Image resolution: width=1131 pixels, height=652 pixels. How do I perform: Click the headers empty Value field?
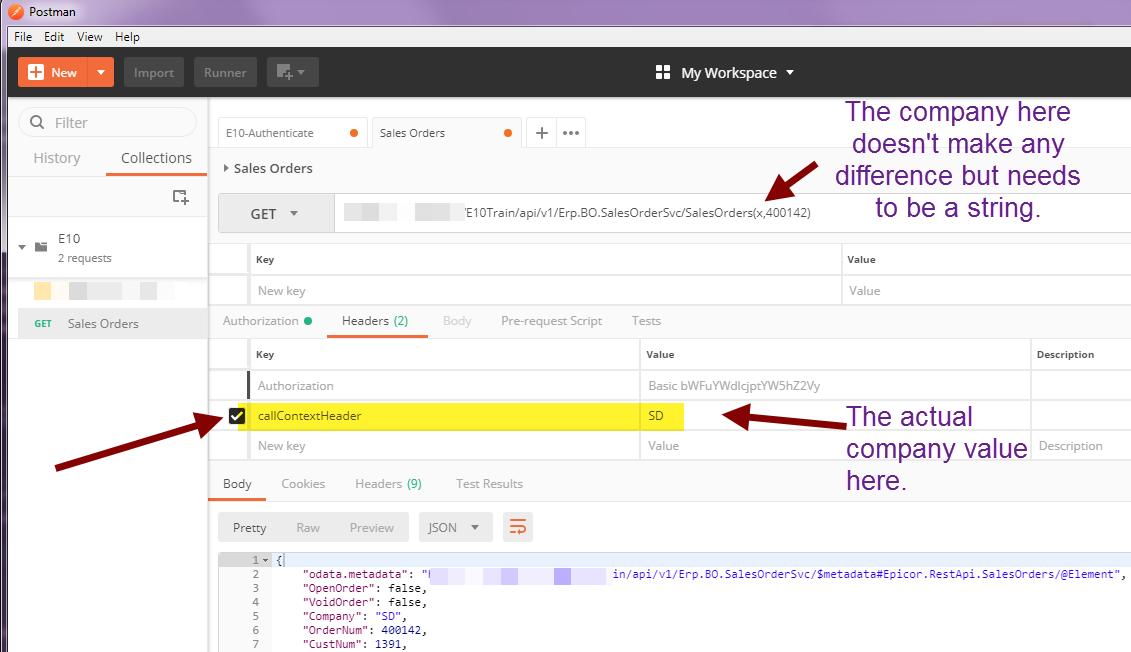pos(835,446)
